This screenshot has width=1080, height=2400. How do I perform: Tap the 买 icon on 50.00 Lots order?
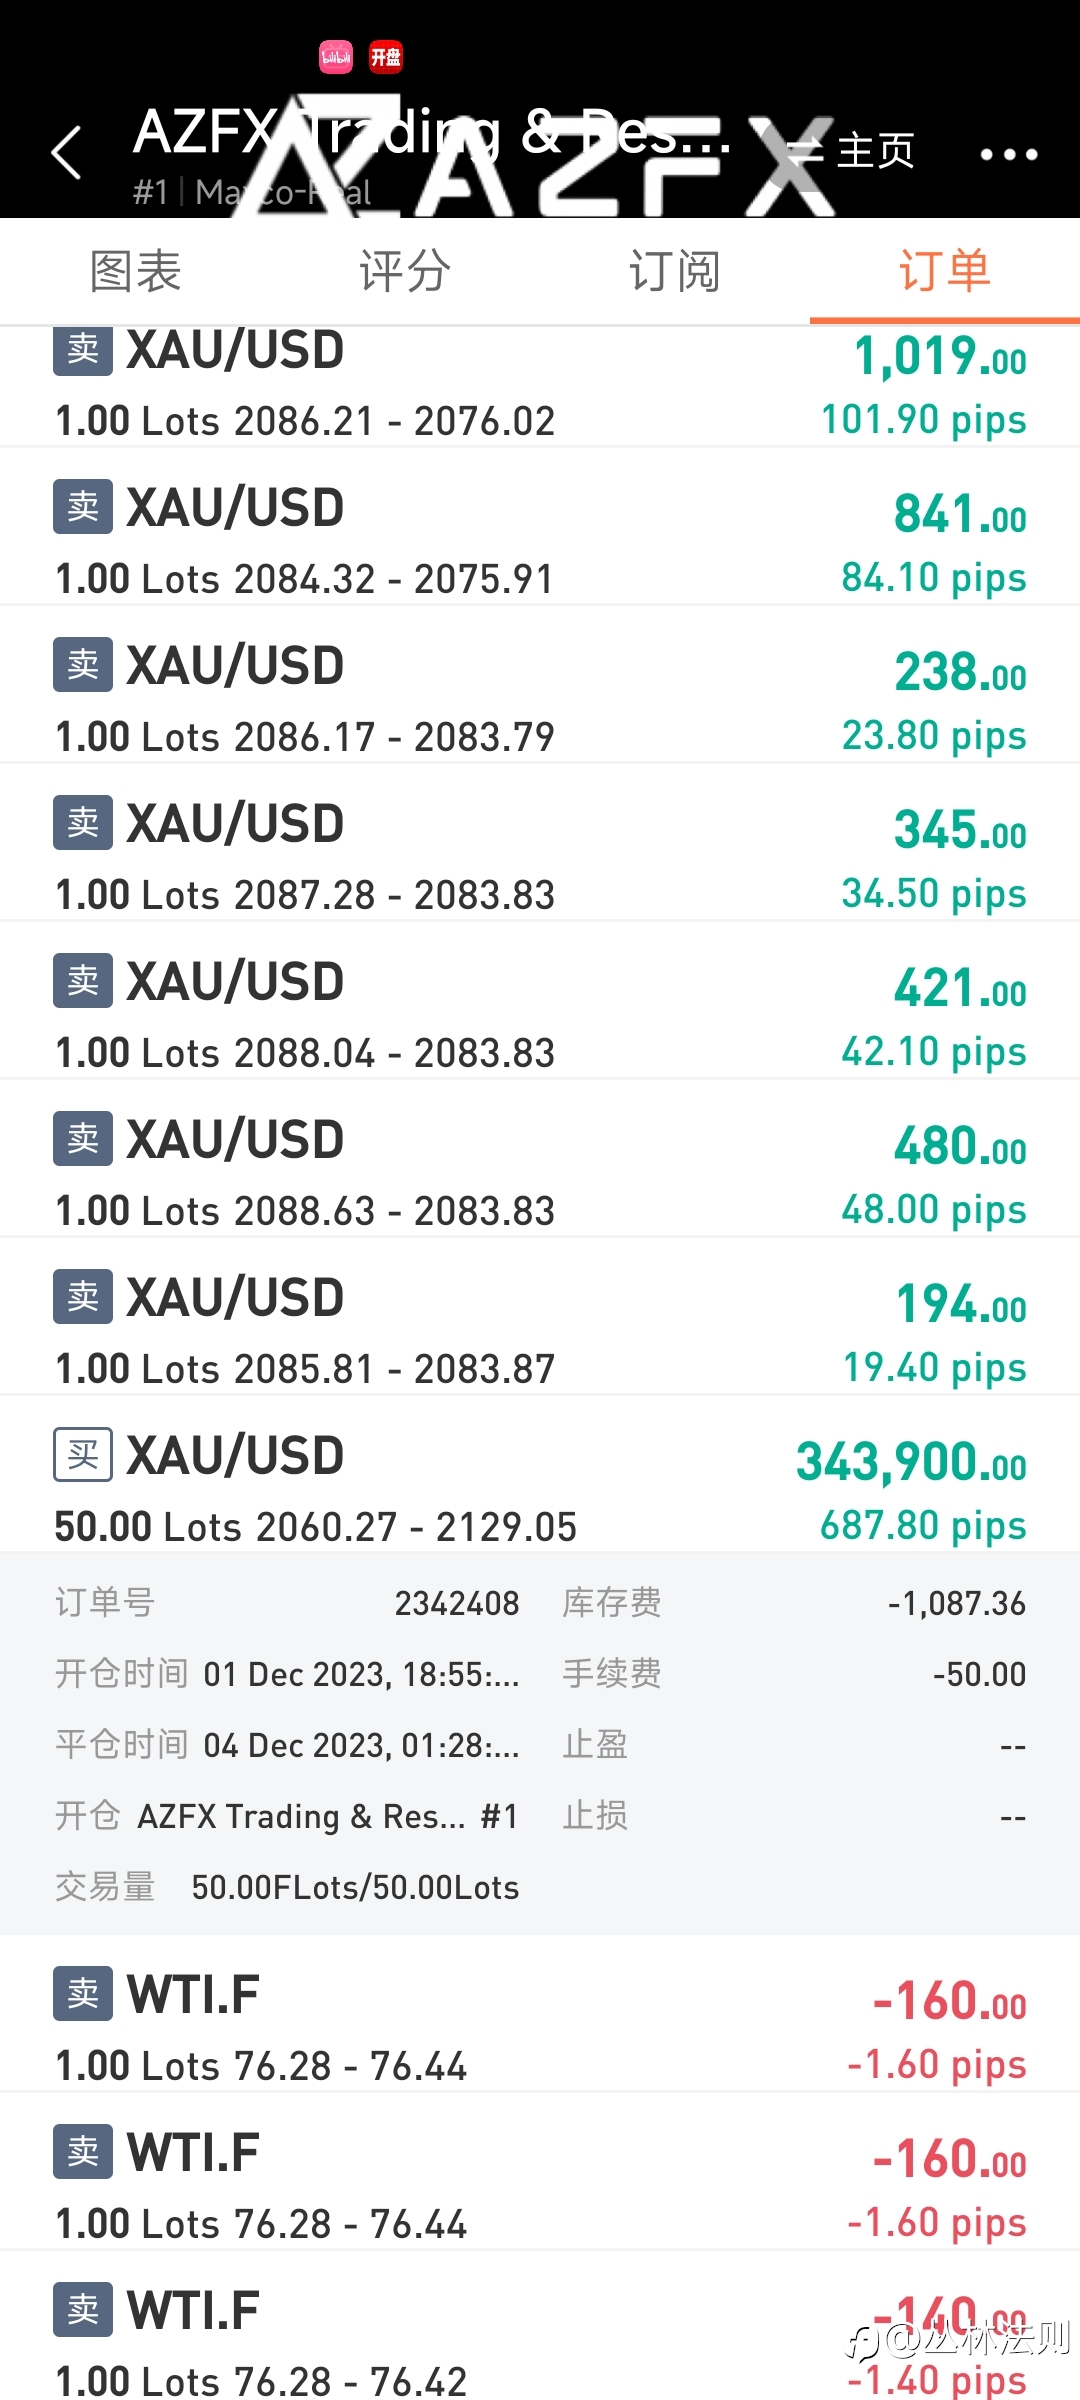[83, 1455]
